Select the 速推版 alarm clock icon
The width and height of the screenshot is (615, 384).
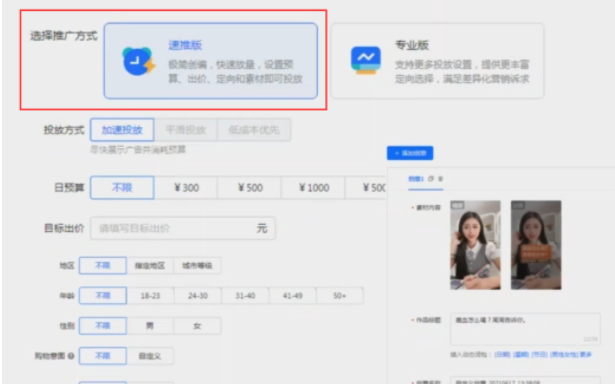tap(139, 61)
